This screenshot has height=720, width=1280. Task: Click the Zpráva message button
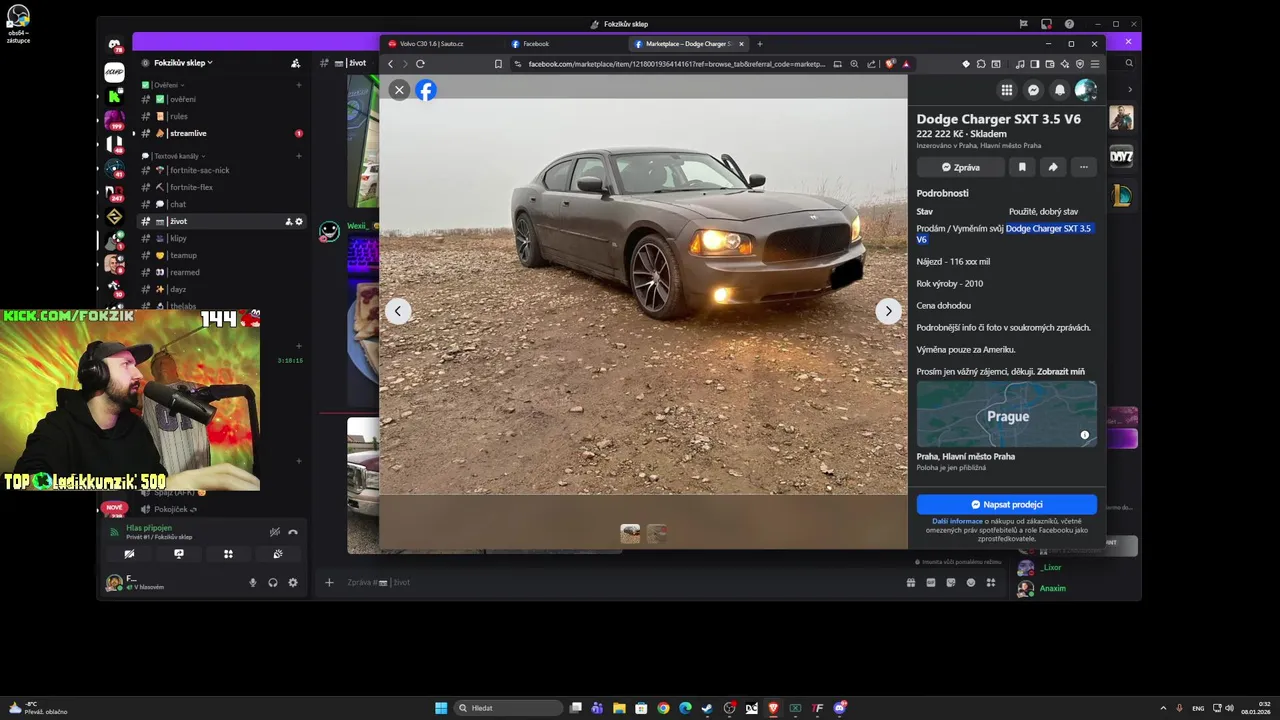960,167
